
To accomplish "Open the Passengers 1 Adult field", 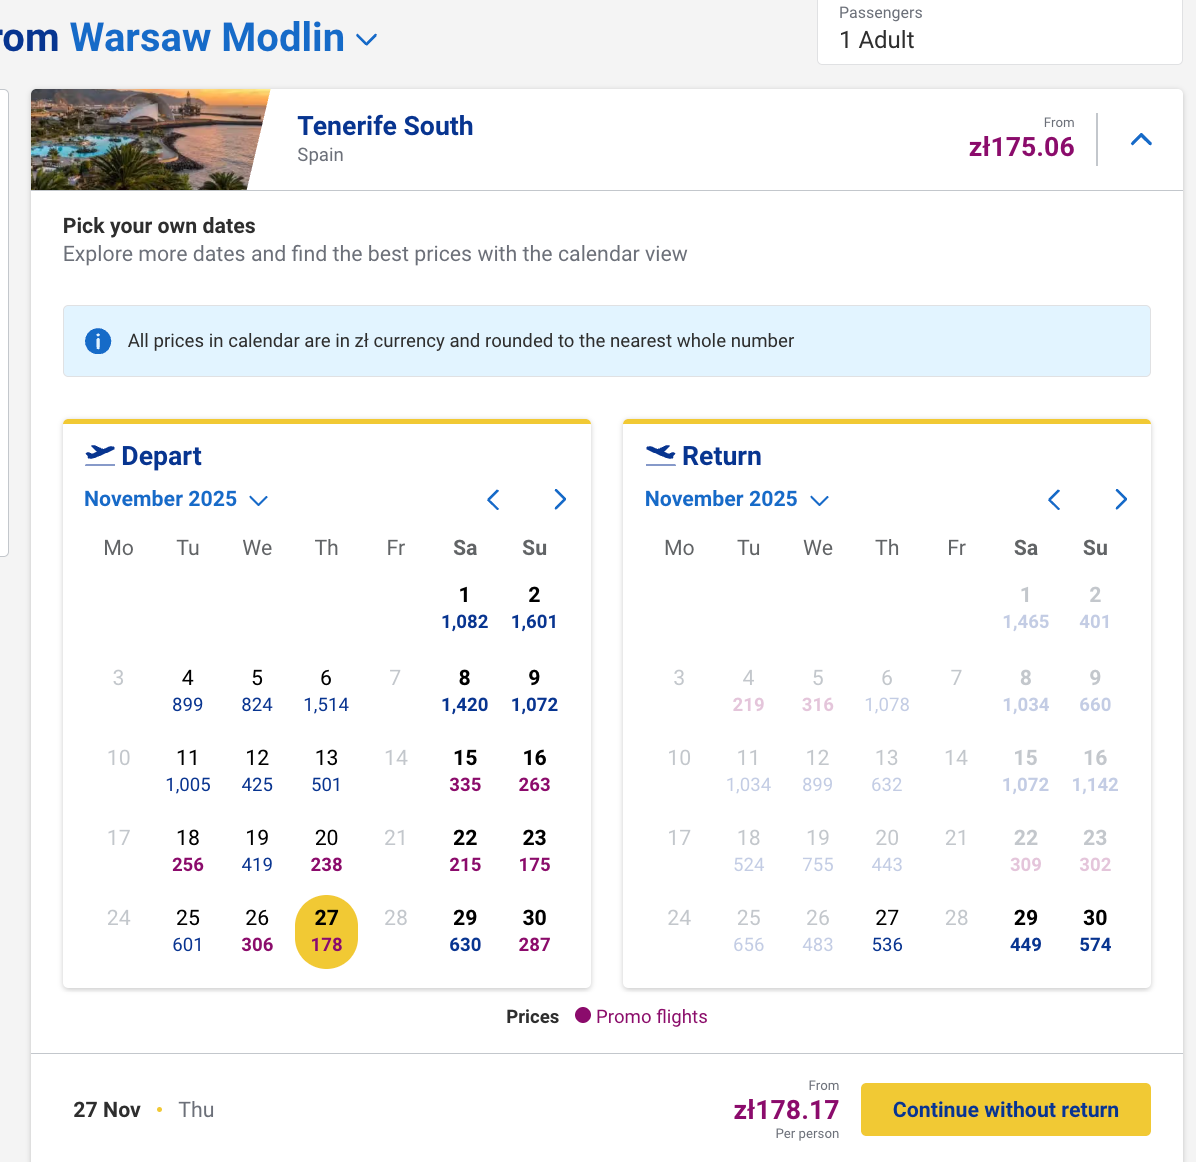I will [1000, 32].
